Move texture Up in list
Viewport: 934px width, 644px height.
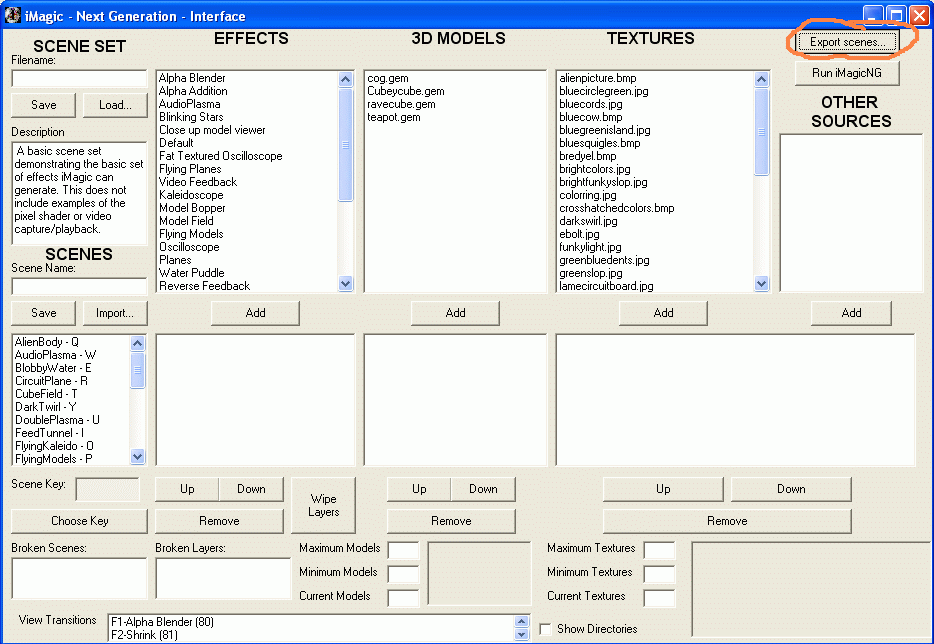(663, 489)
